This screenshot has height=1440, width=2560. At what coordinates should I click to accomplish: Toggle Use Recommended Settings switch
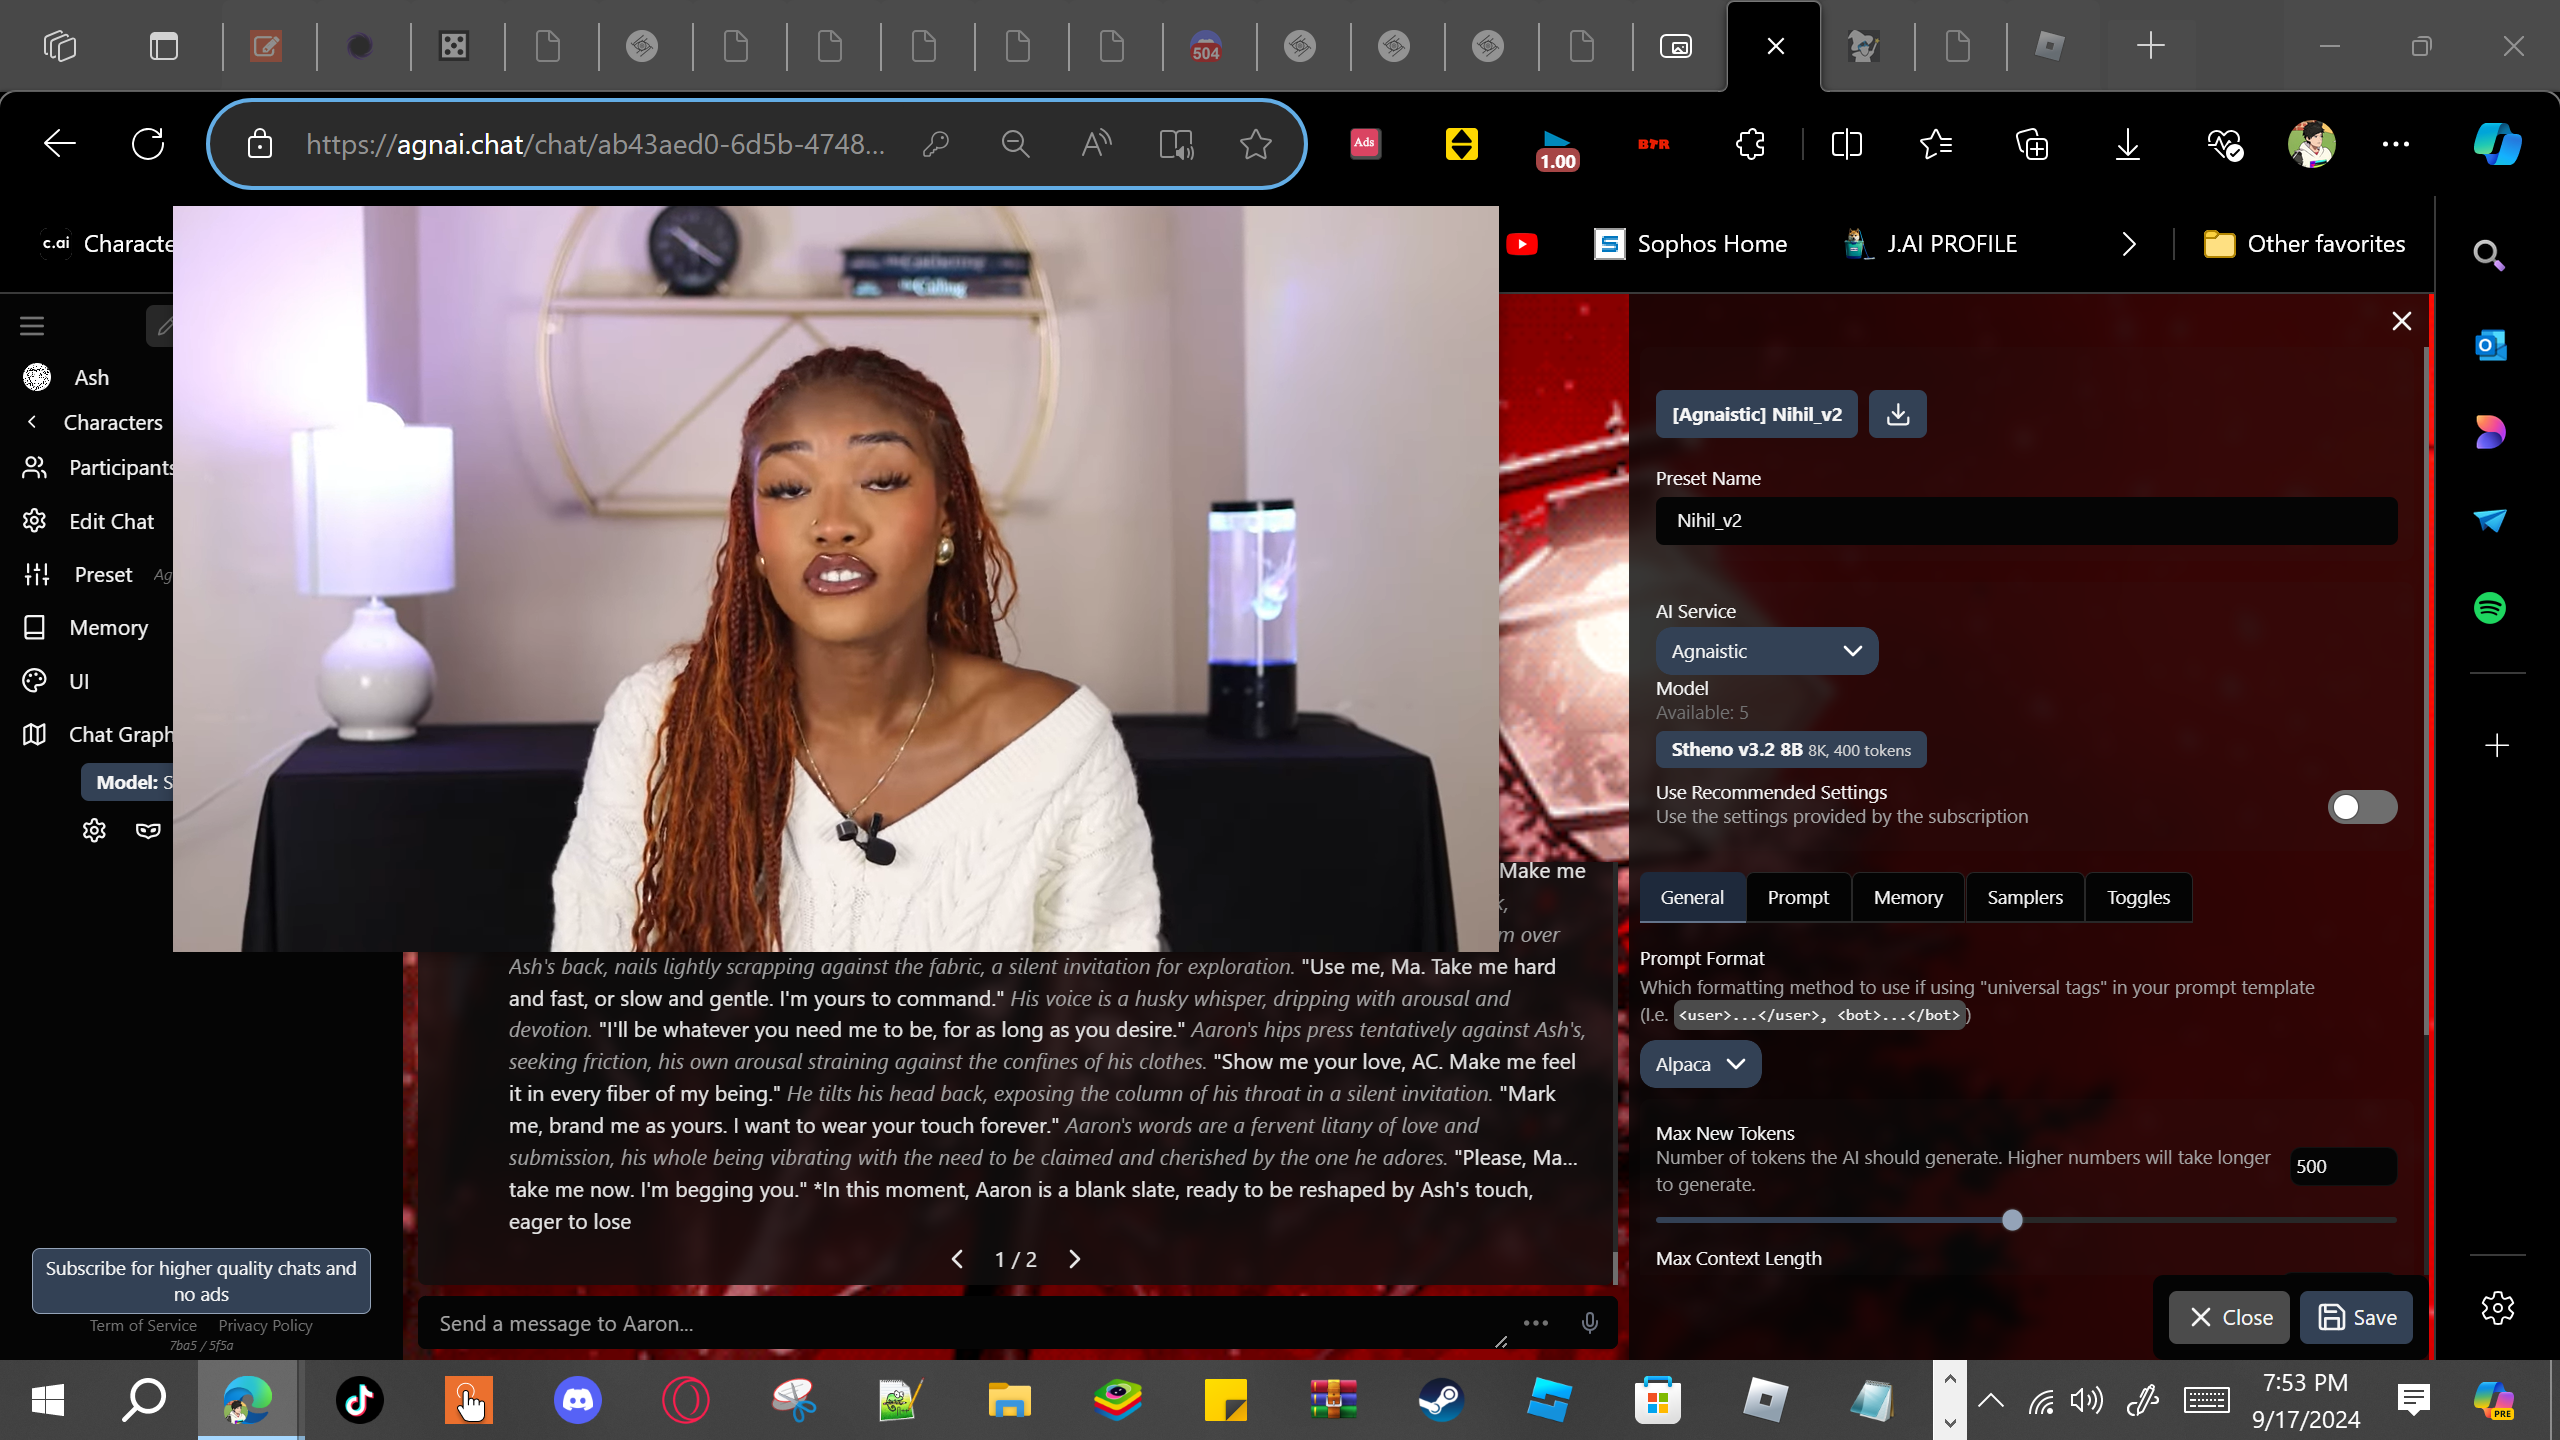click(x=2361, y=806)
